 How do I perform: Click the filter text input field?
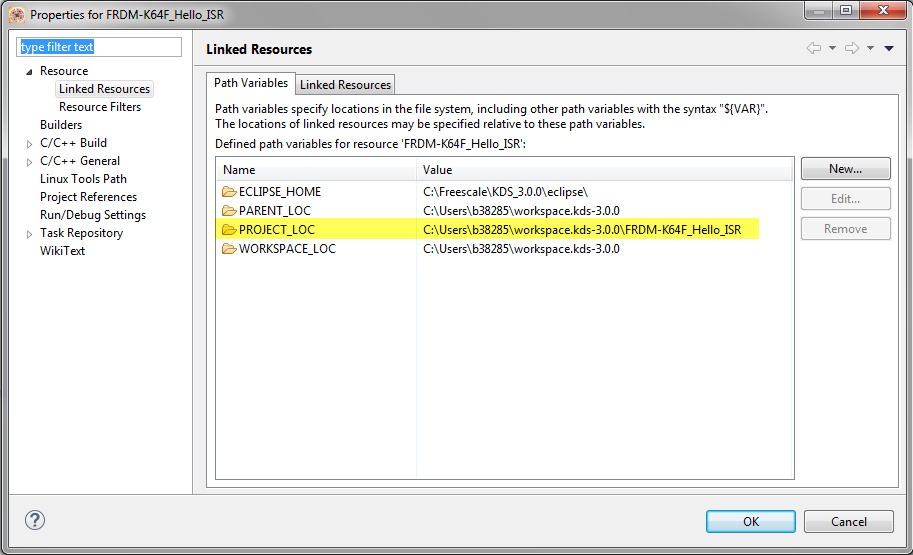point(100,47)
